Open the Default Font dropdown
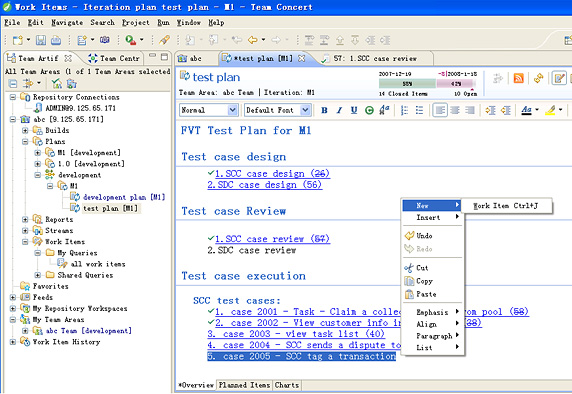Screen dimensions: 572x394 click(x=277, y=110)
